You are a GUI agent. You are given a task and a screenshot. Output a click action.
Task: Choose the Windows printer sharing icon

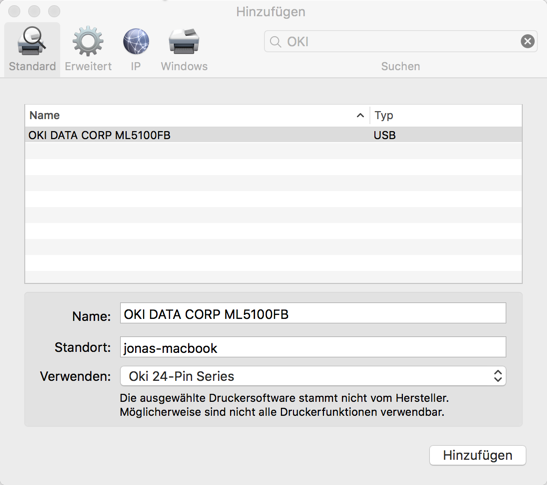point(184,41)
